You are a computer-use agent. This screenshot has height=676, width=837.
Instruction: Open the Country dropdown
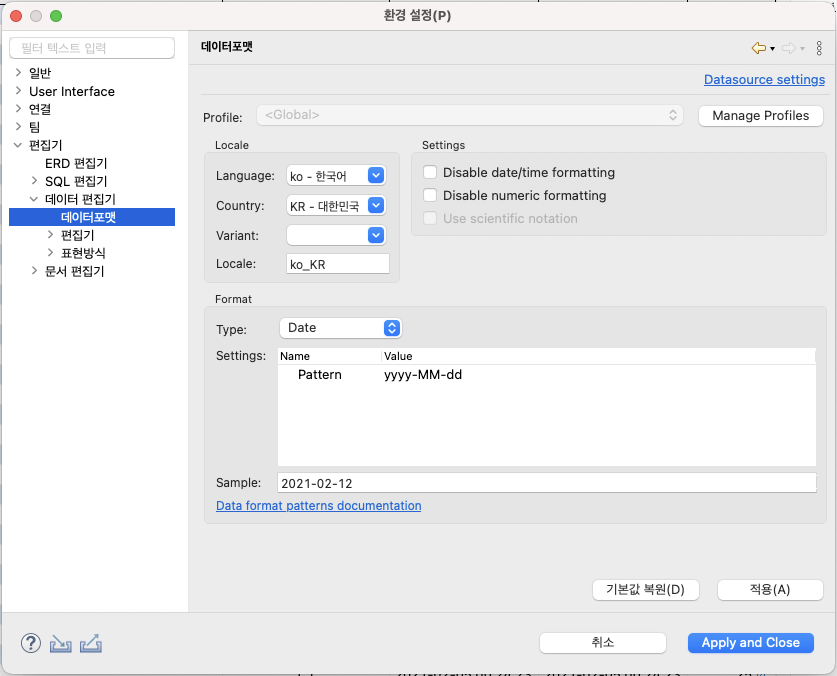(x=374, y=205)
